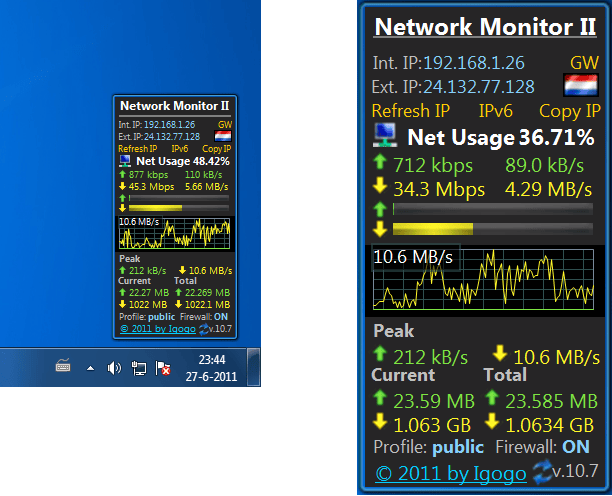612x496 pixels.
Task: Click the 10.6 MB/s graph scale label in large gadget
Action: tap(413, 257)
